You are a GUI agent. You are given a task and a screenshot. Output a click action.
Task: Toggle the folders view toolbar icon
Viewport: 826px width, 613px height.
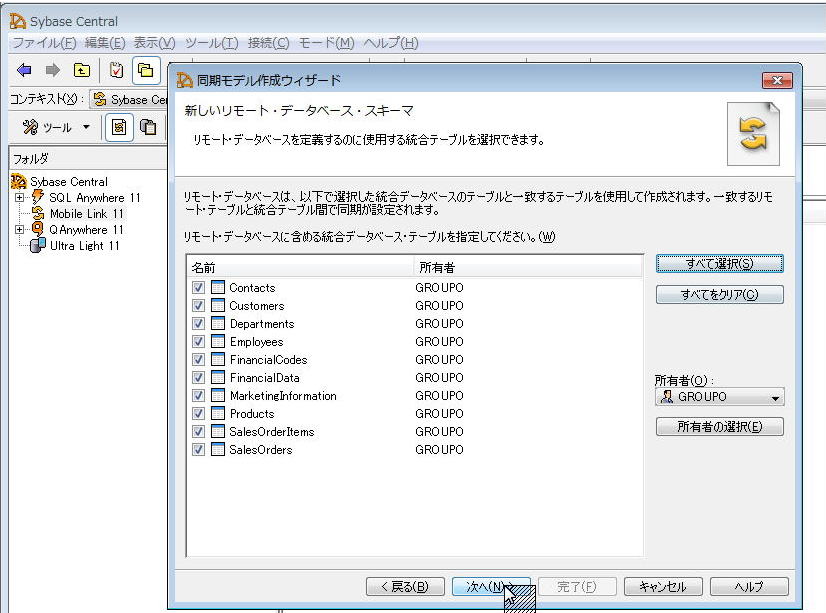point(146,70)
